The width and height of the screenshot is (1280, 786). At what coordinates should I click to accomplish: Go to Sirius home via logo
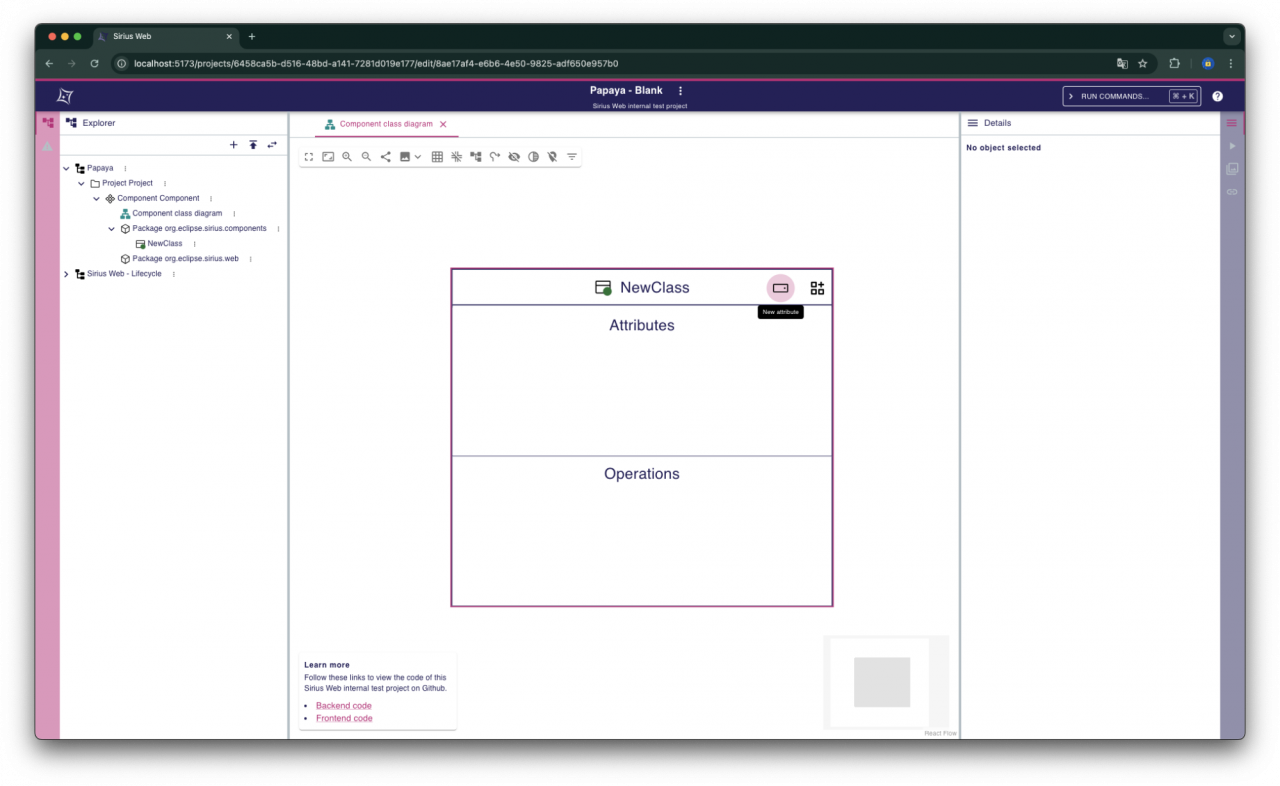click(64, 96)
